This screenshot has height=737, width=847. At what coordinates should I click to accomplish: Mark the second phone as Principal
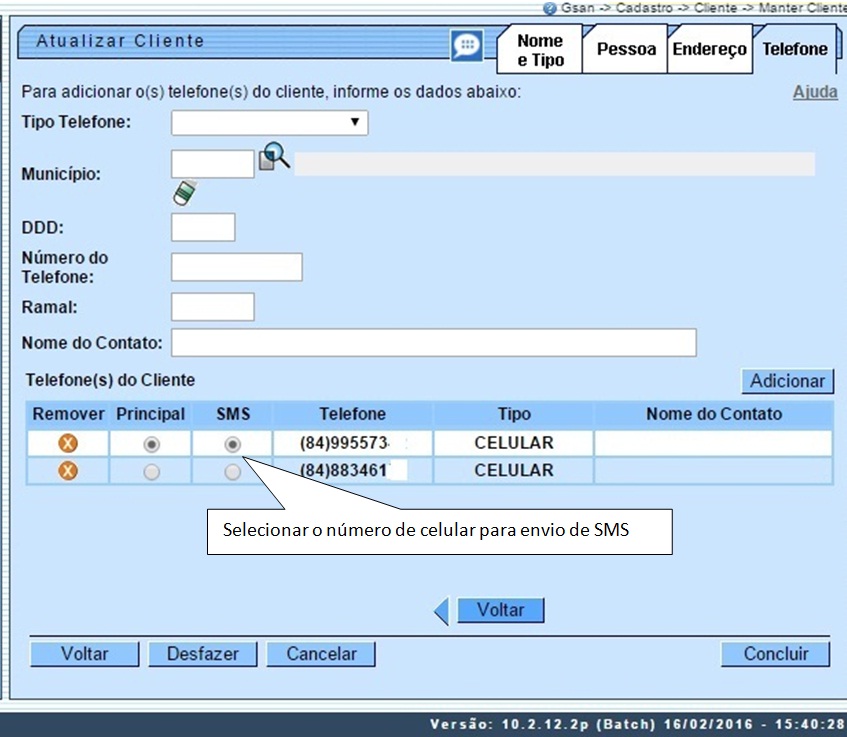[x=150, y=469]
